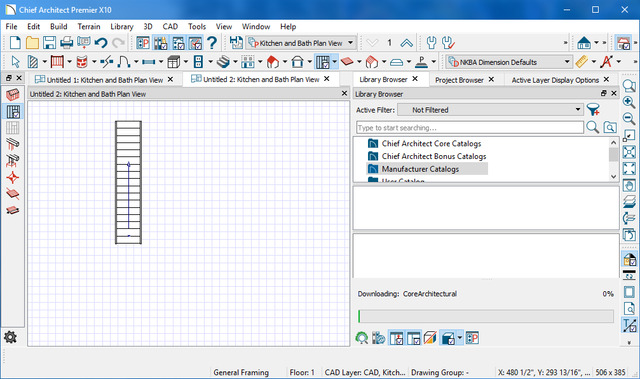Open the Help question mark icon

click(x=211, y=43)
